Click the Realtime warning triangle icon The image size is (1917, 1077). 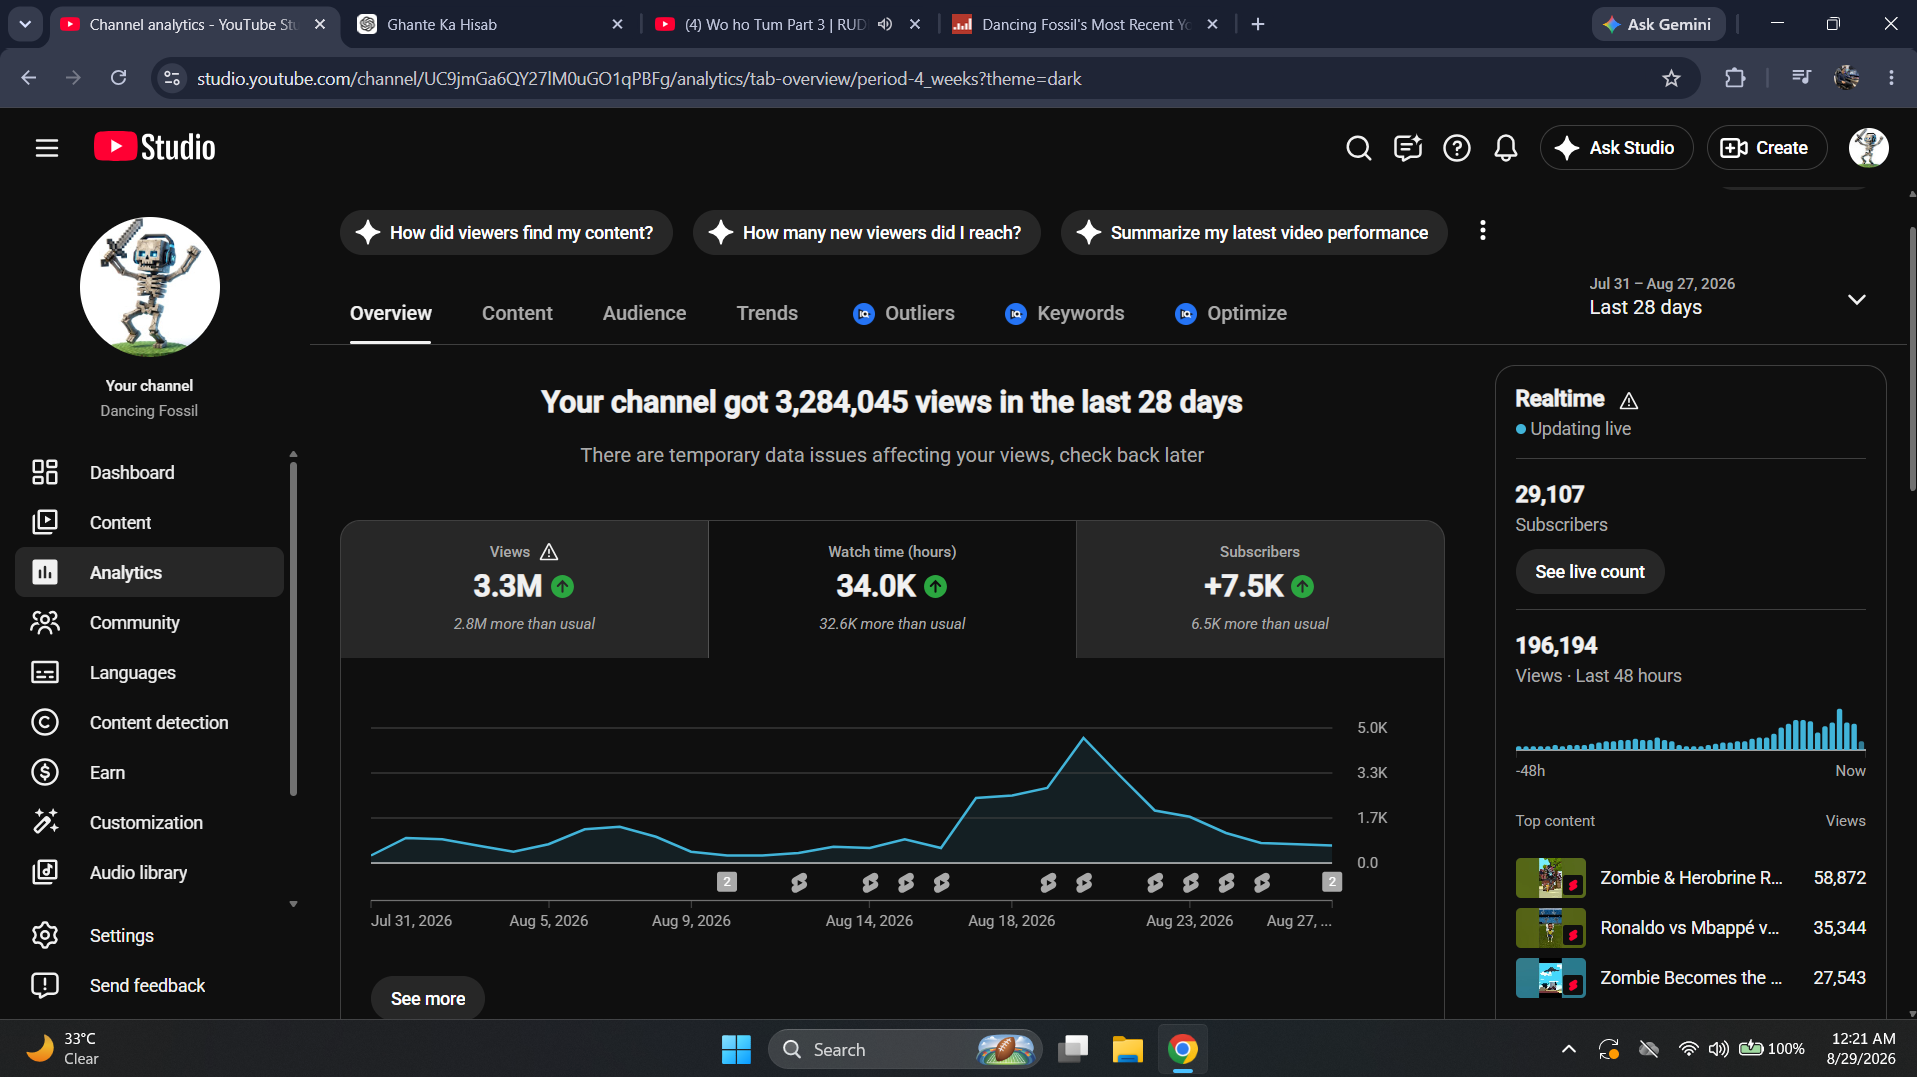pos(1629,400)
